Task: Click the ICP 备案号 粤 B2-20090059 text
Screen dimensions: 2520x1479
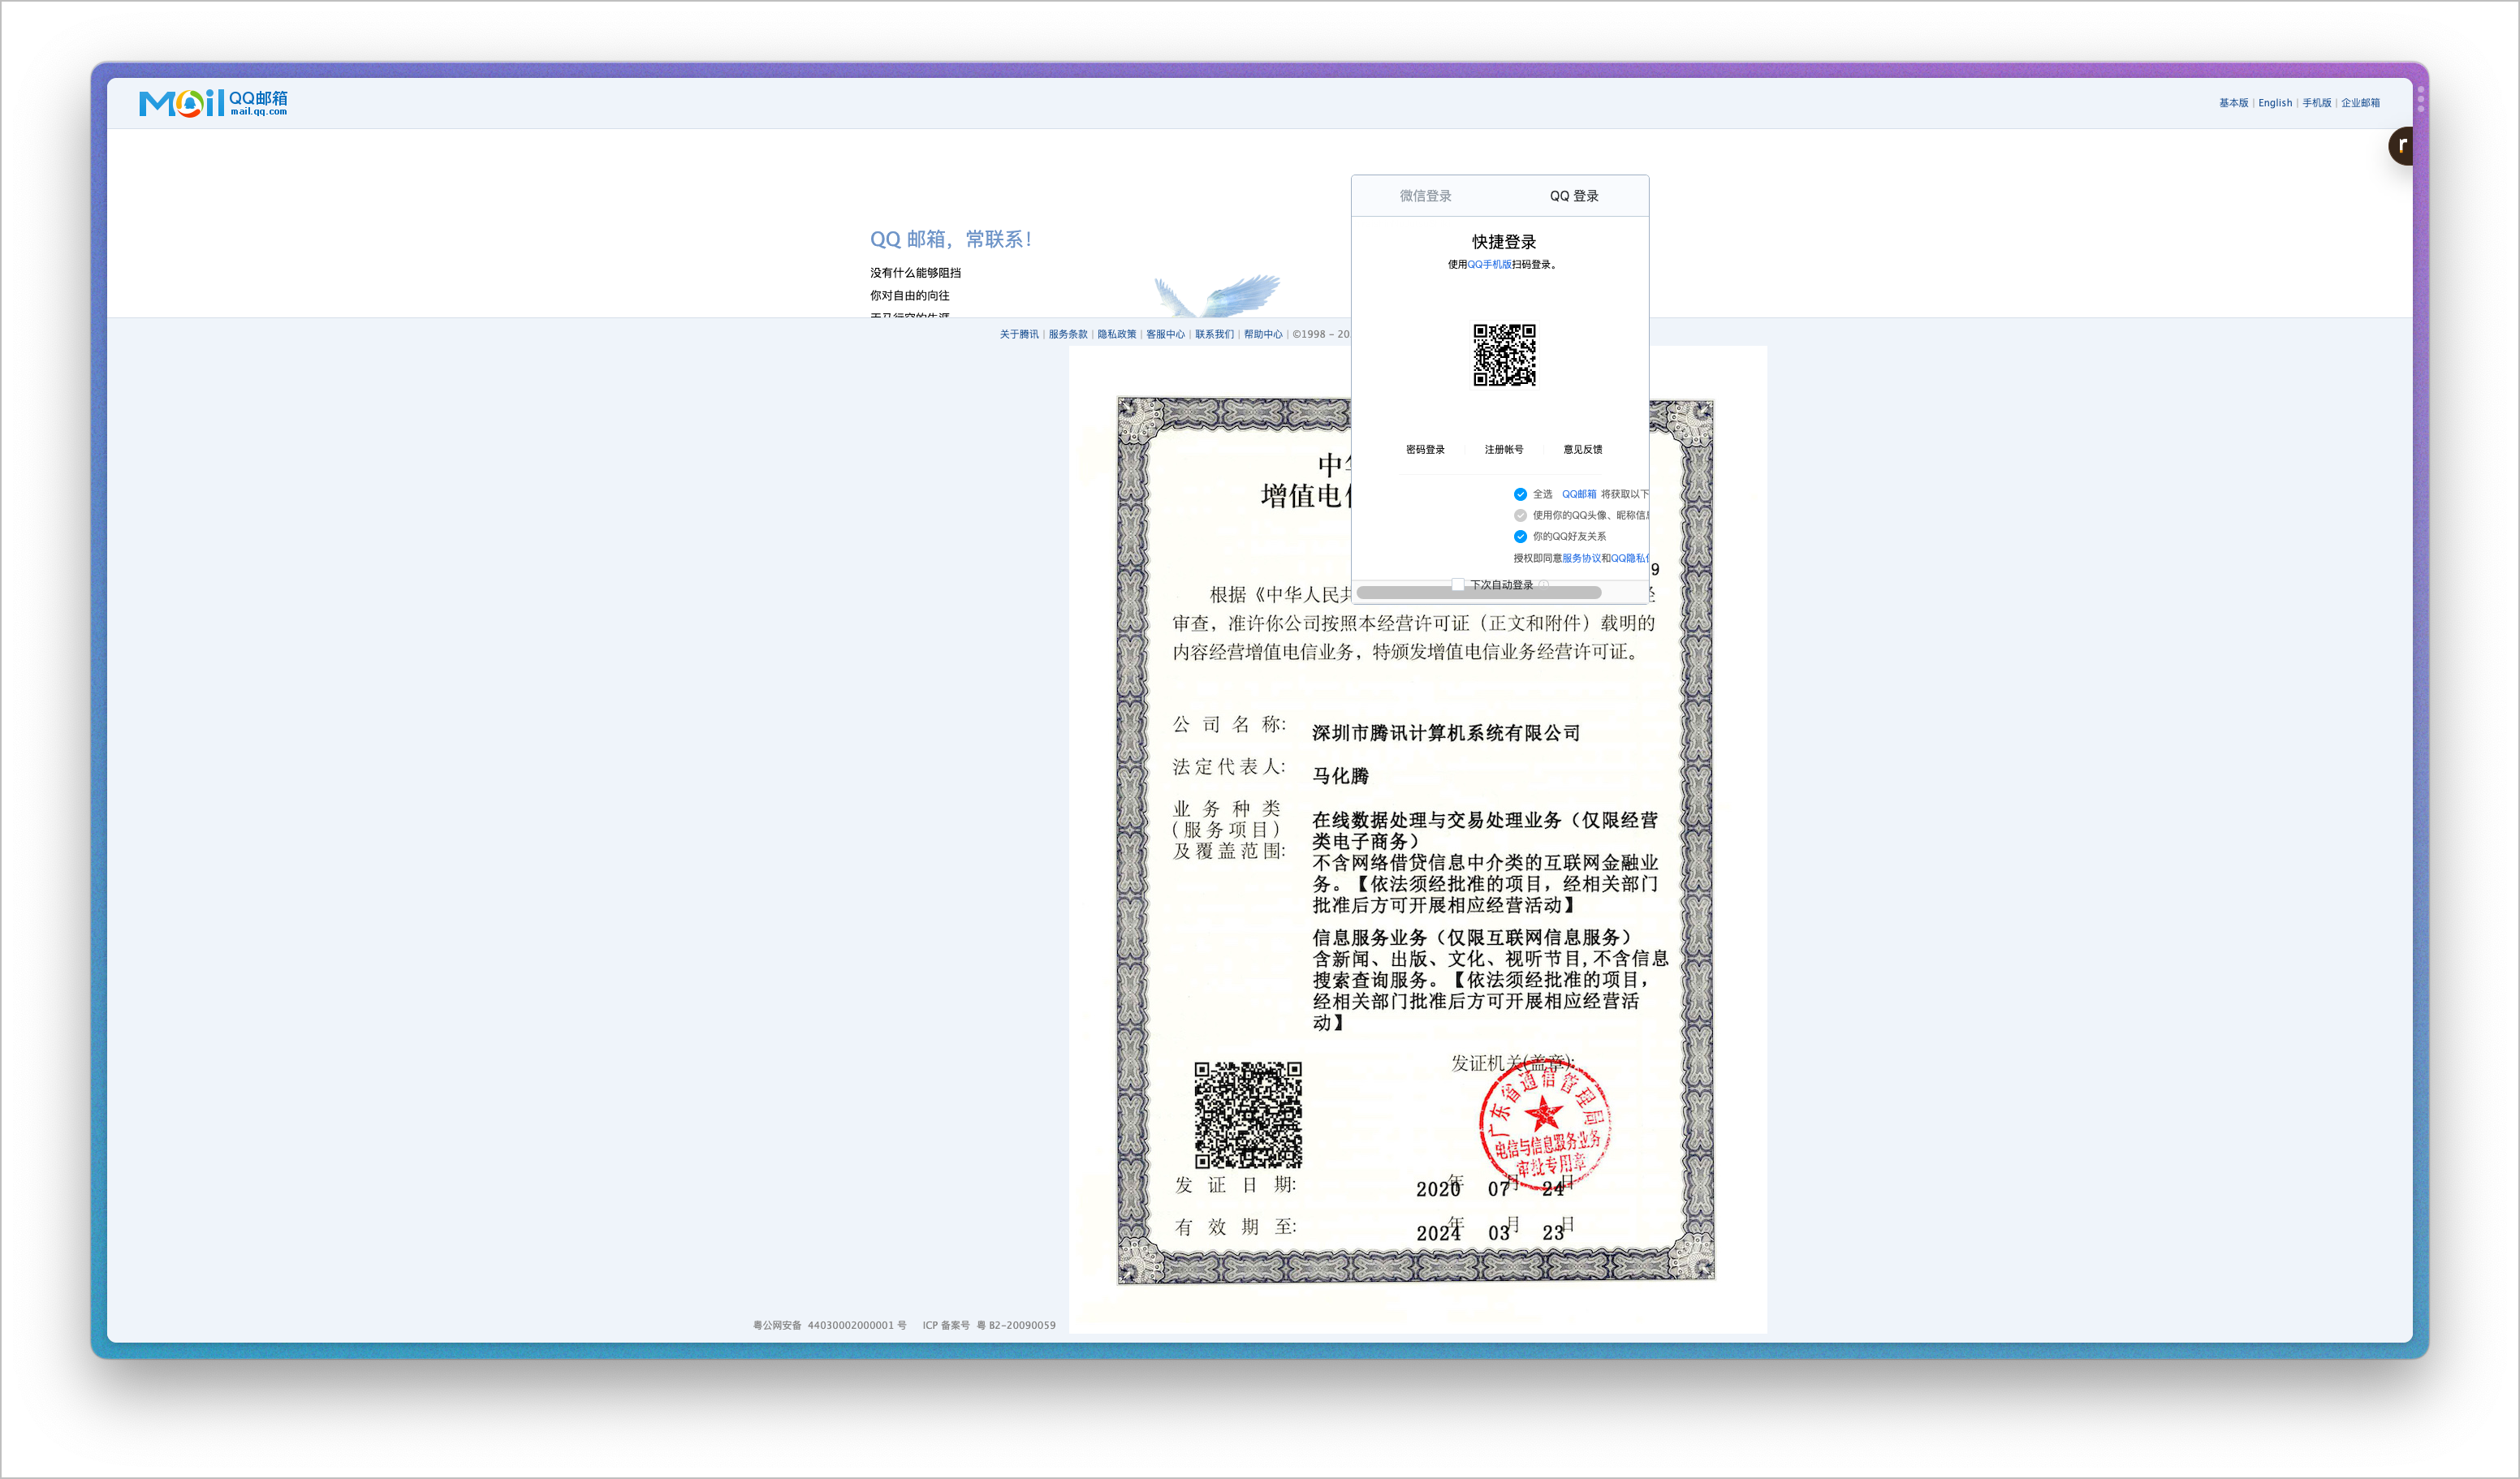Action: [989, 1325]
